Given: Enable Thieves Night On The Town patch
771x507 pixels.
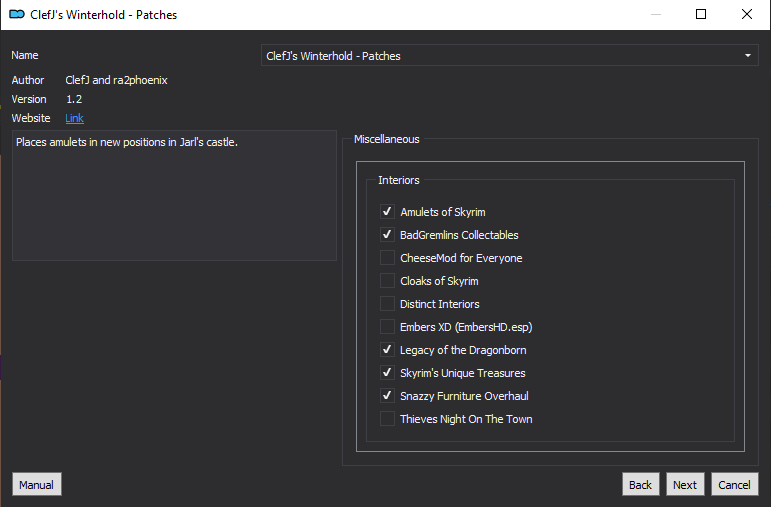Looking at the screenshot, I should 387,419.
